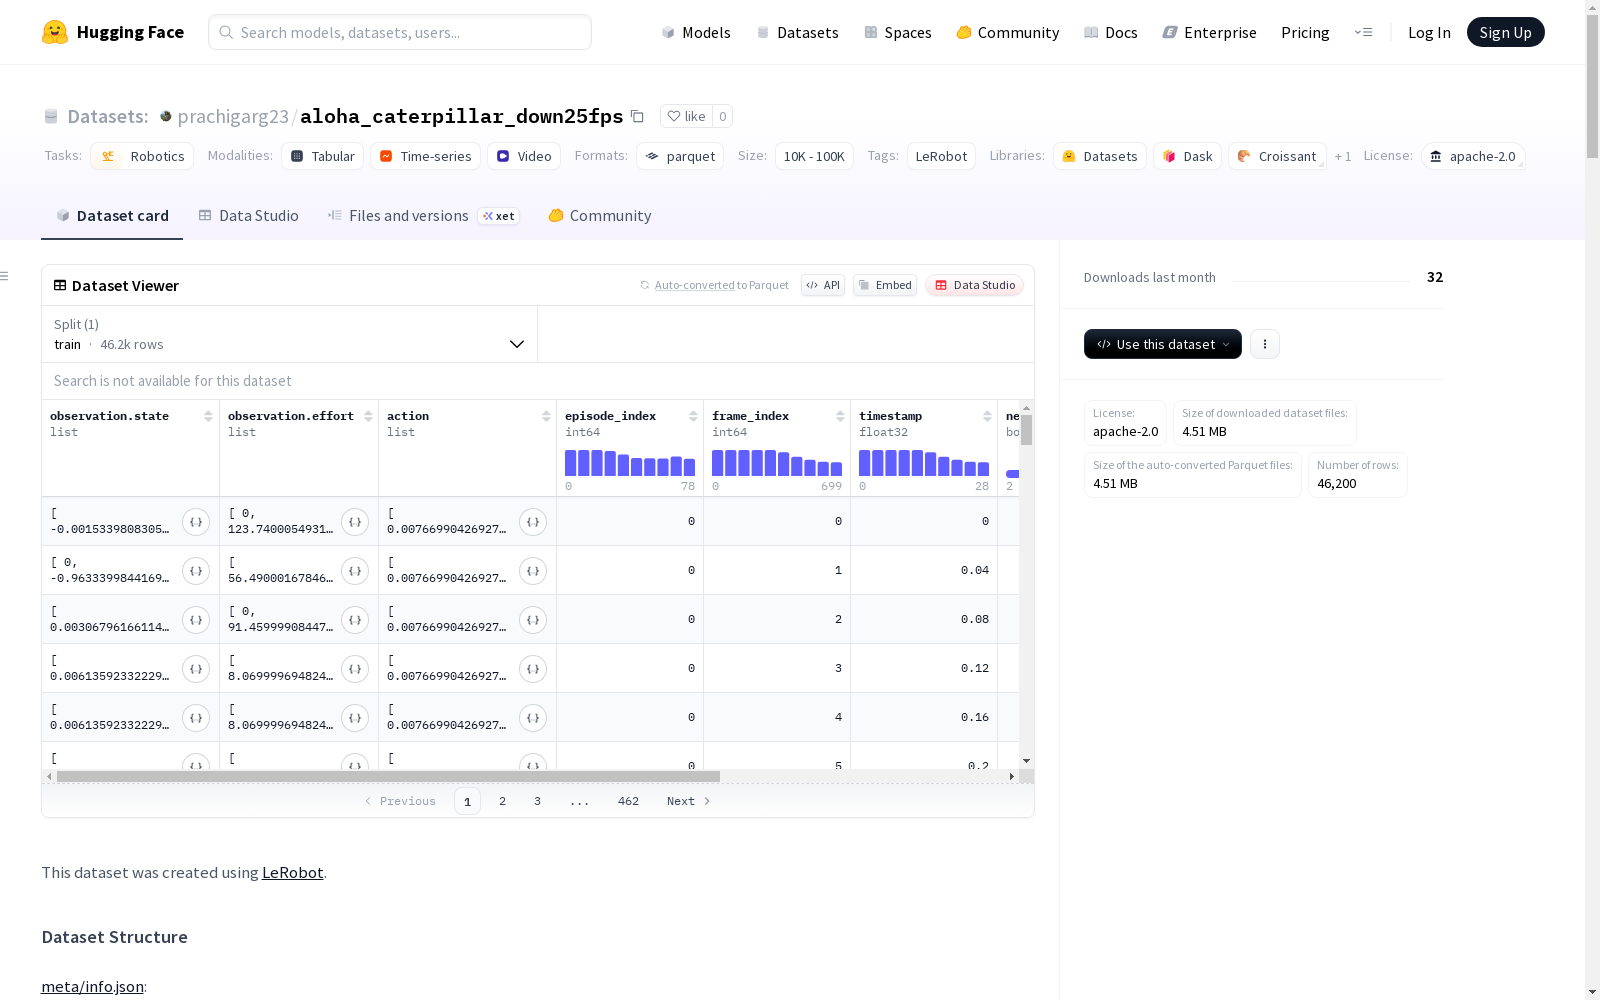The image size is (1600, 1000).
Task: Expand the Use this dataset dropdown
Action: click(1163, 344)
